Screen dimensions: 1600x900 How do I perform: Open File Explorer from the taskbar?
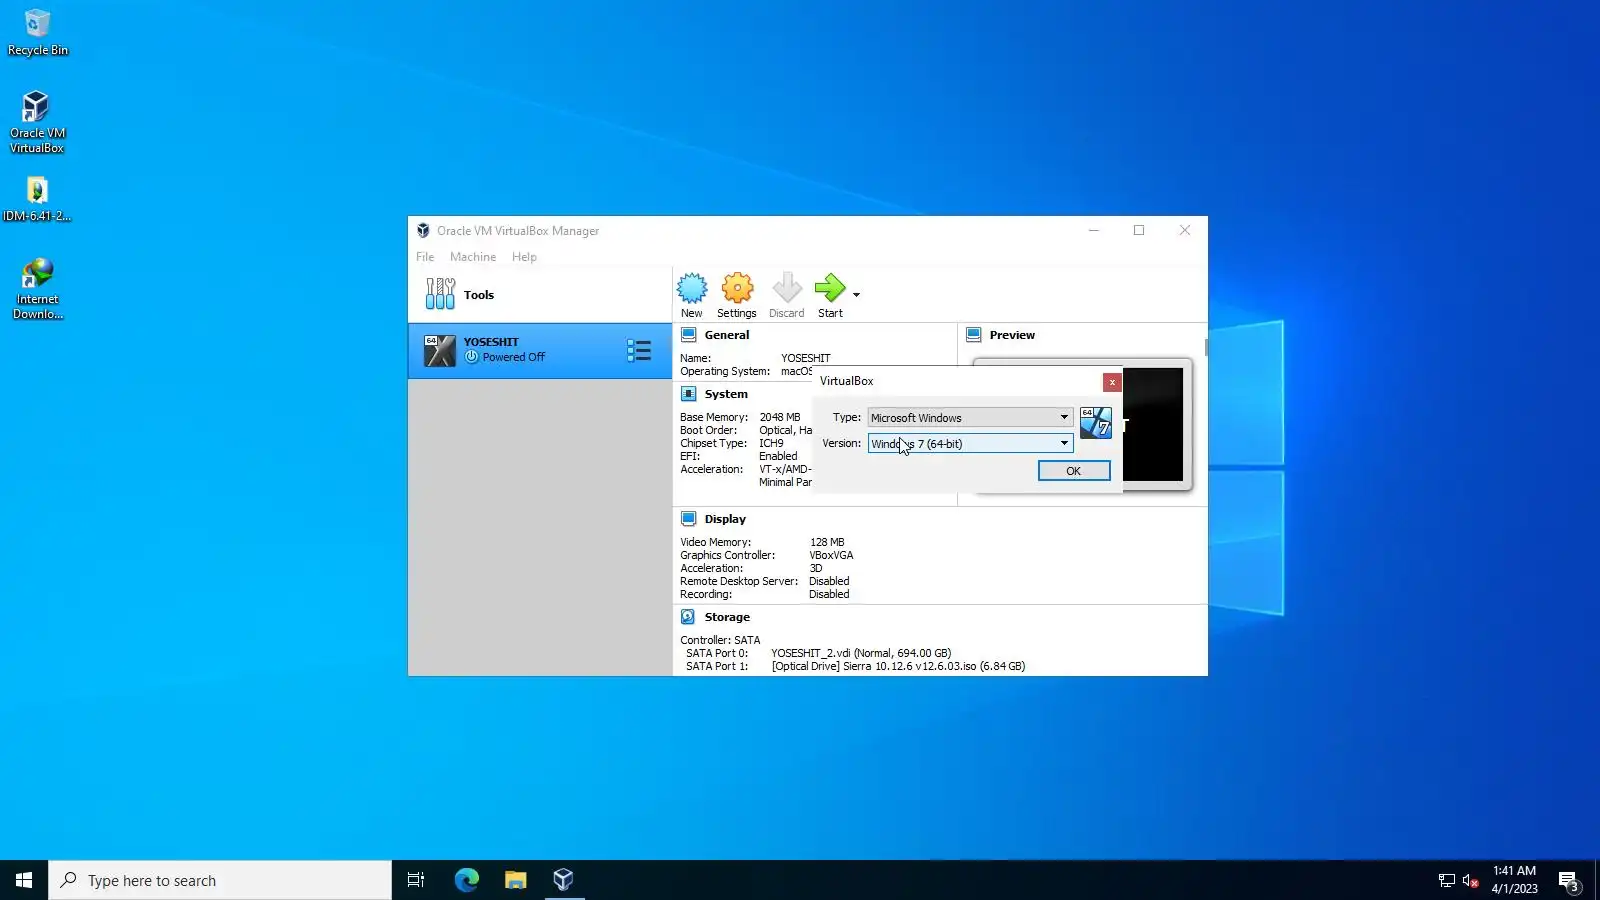(x=515, y=880)
